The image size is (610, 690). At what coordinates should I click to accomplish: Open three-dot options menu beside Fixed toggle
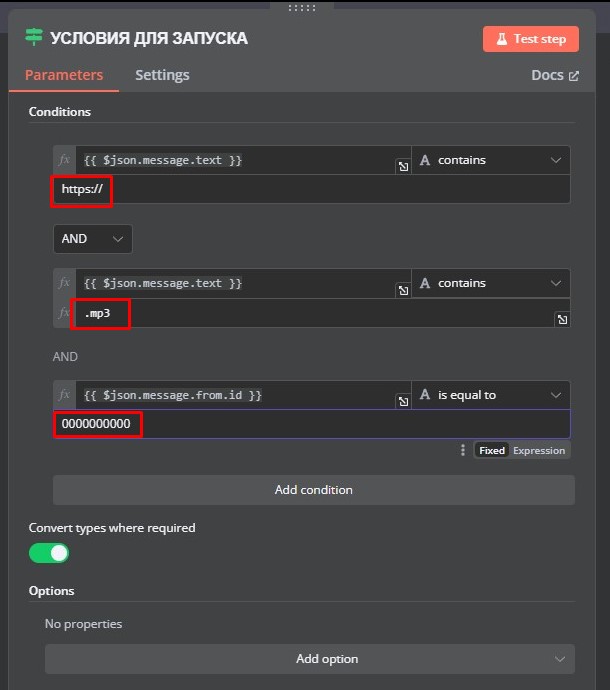click(462, 450)
